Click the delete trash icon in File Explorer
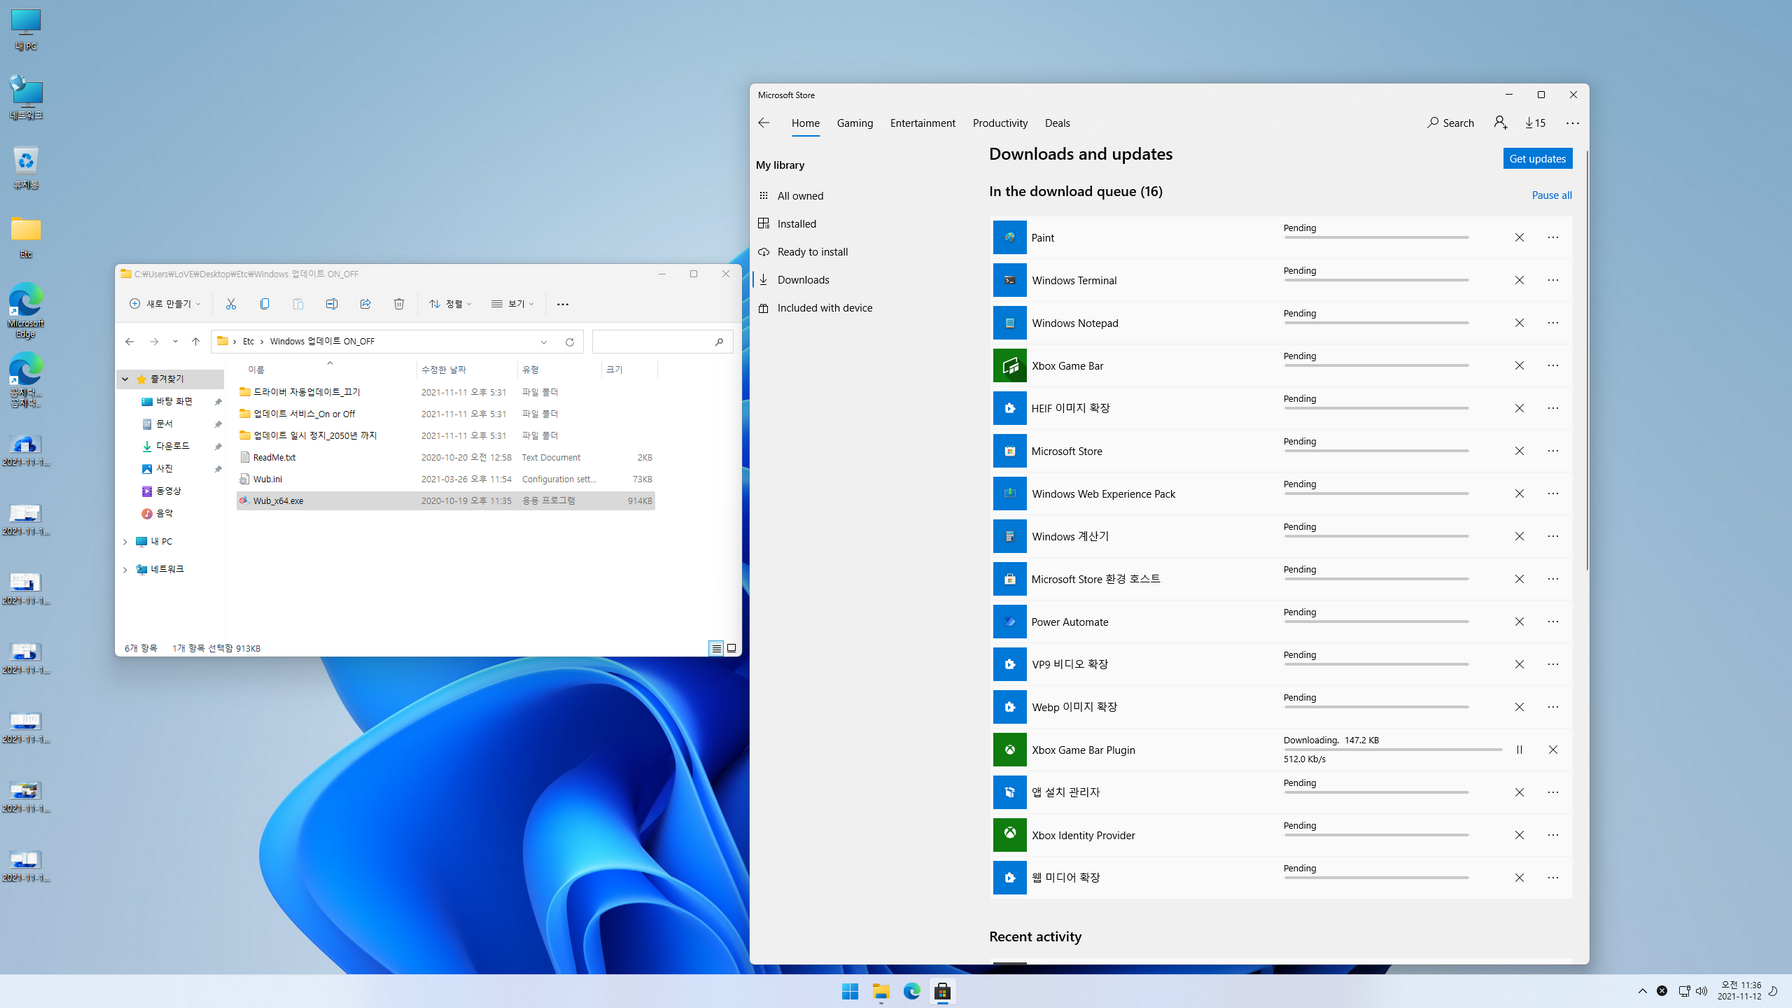1792x1008 pixels. coord(399,304)
